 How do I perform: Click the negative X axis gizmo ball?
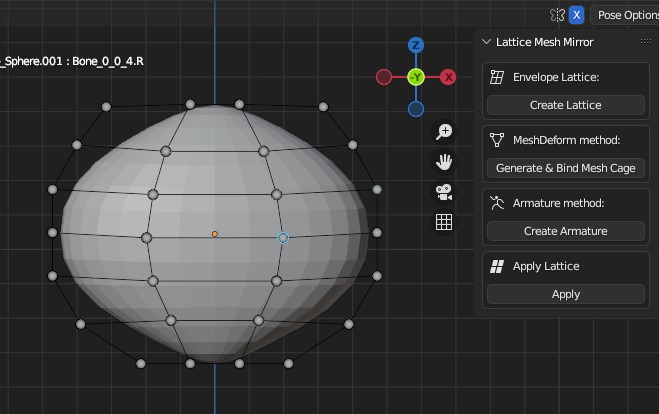pos(384,77)
